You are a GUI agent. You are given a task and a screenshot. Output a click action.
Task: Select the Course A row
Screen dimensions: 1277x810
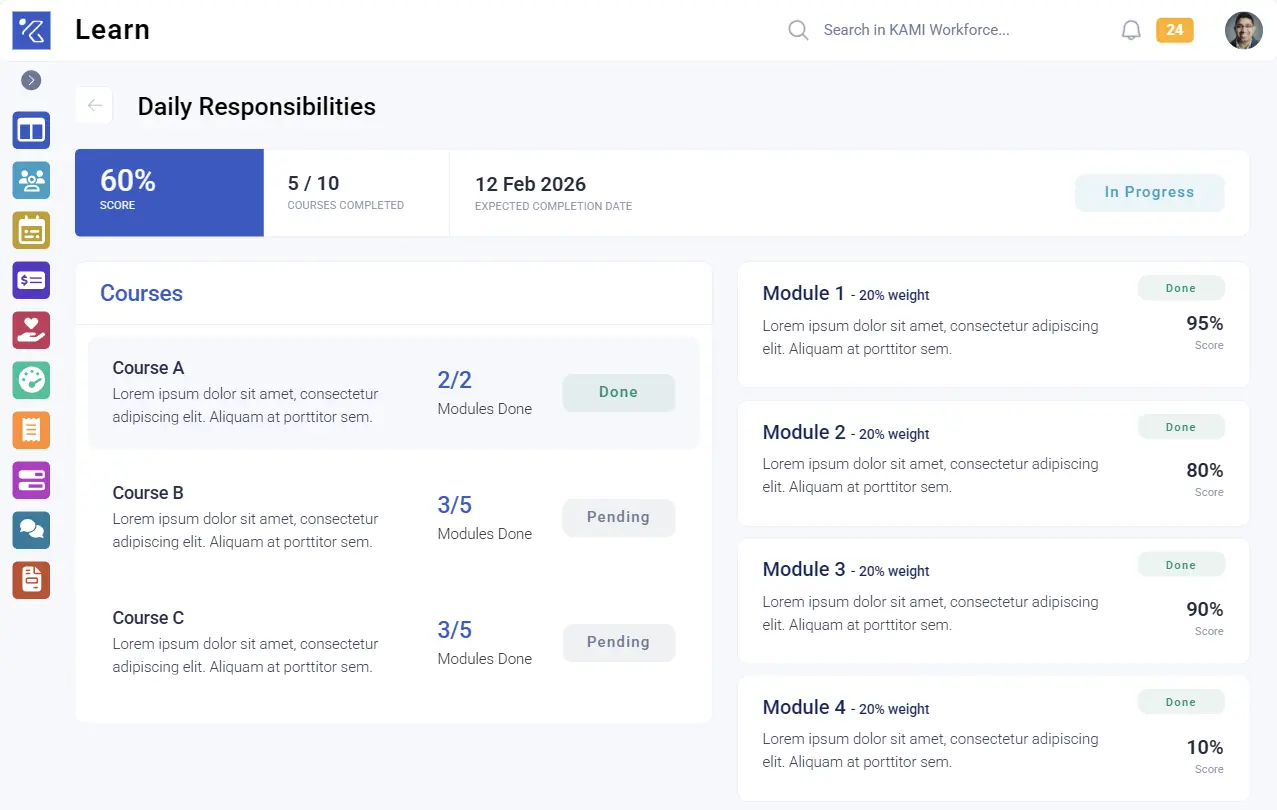click(393, 392)
